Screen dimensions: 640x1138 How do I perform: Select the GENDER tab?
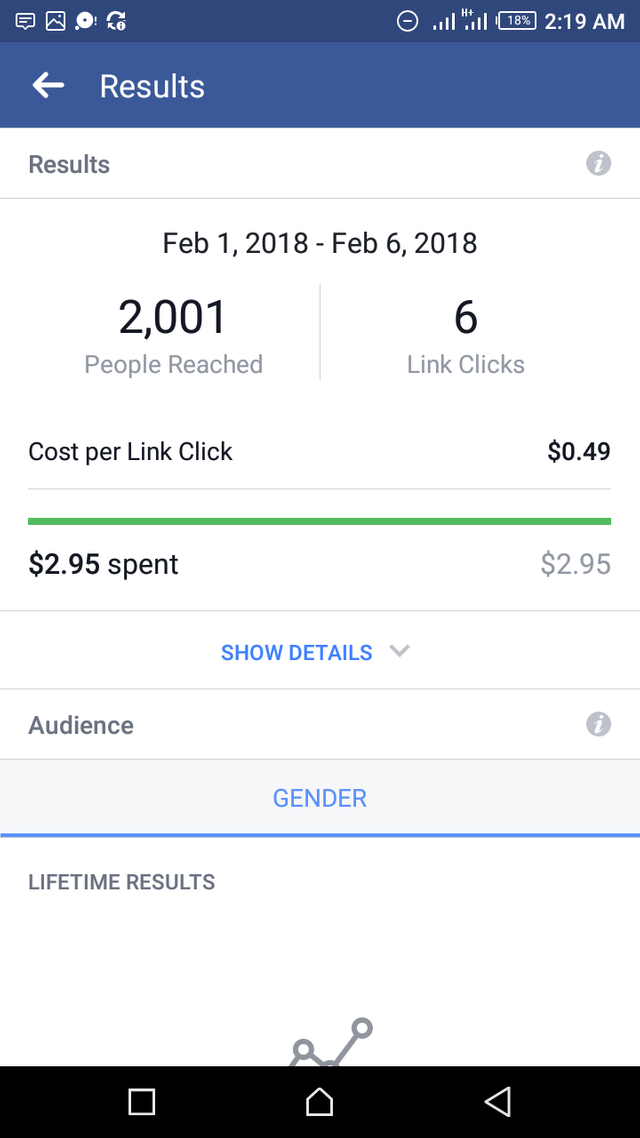319,798
